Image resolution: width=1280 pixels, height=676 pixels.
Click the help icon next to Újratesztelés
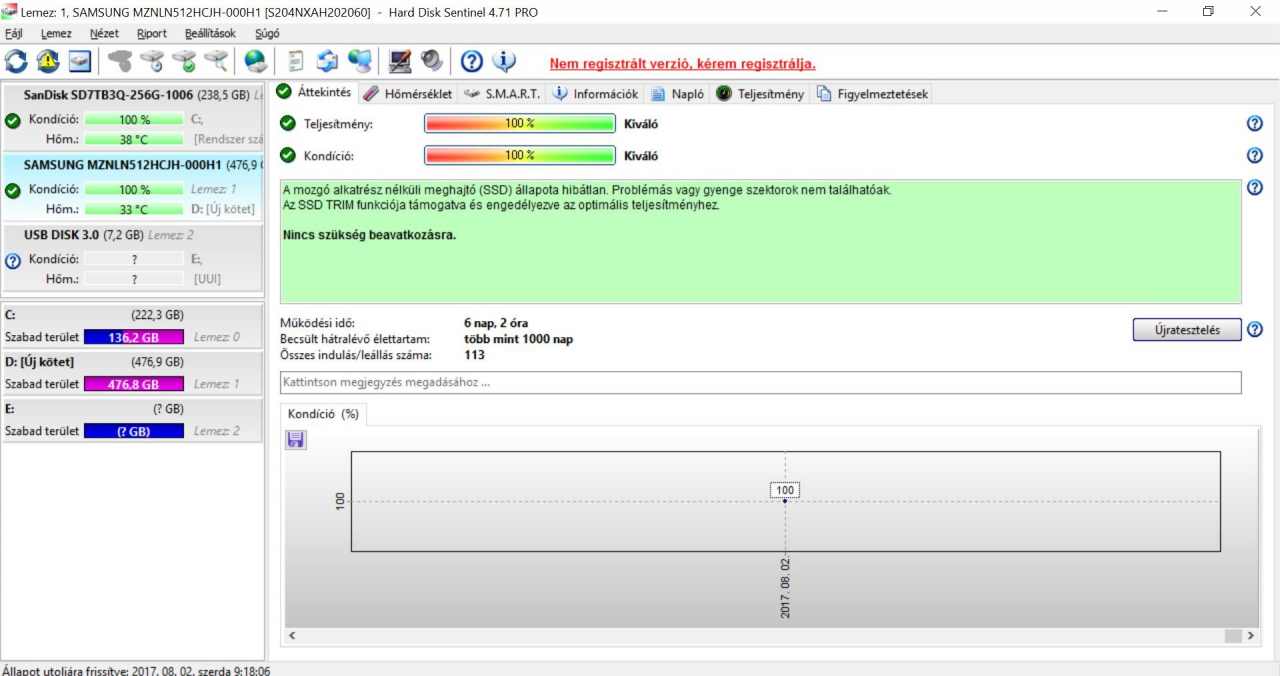pyautogui.click(x=1255, y=330)
